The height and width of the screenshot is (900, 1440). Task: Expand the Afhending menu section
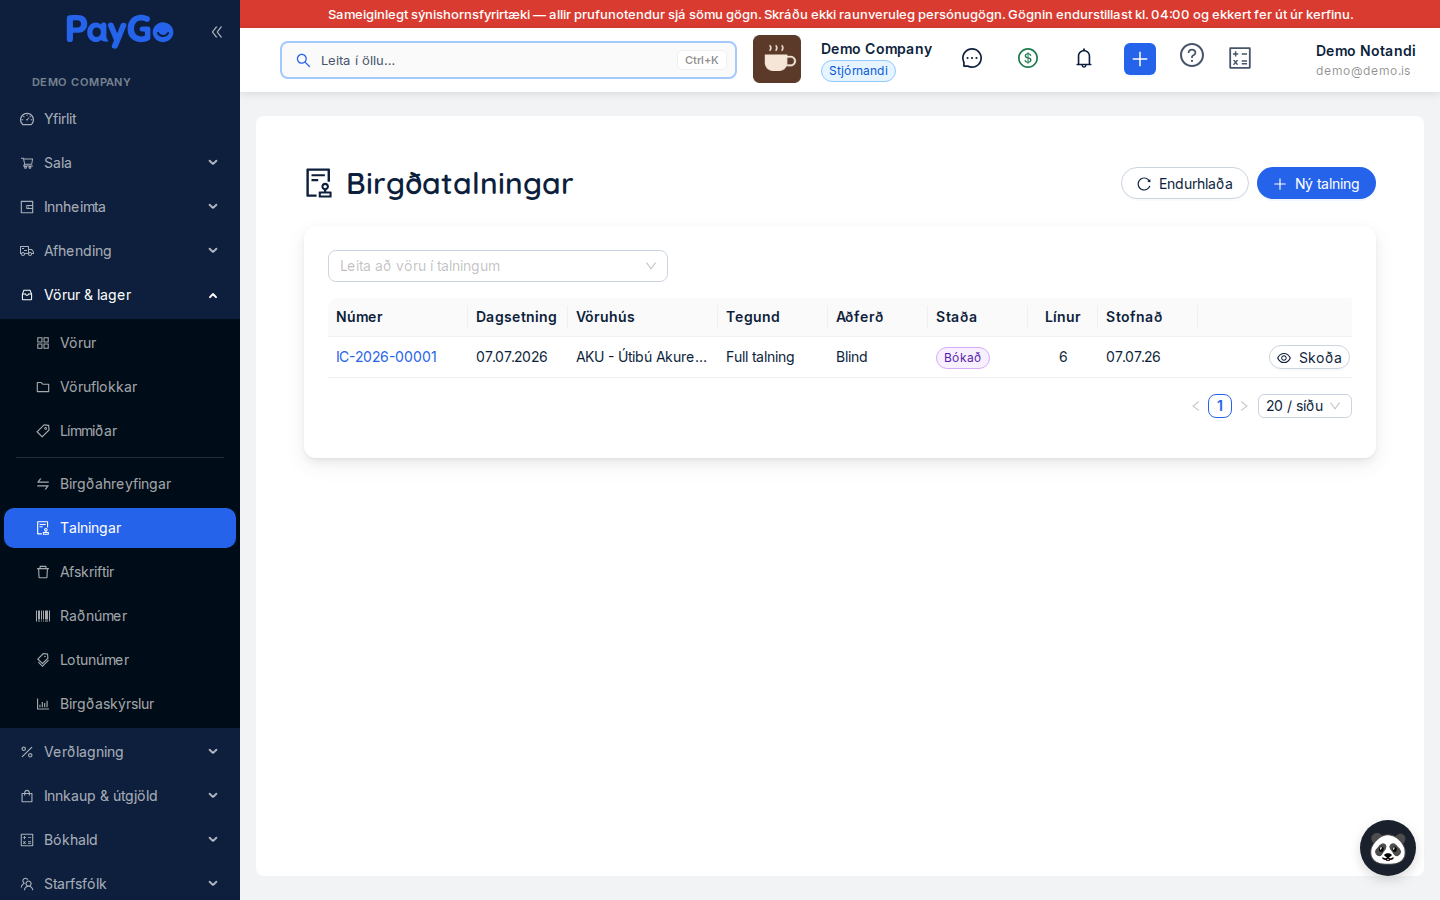[120, 251]
